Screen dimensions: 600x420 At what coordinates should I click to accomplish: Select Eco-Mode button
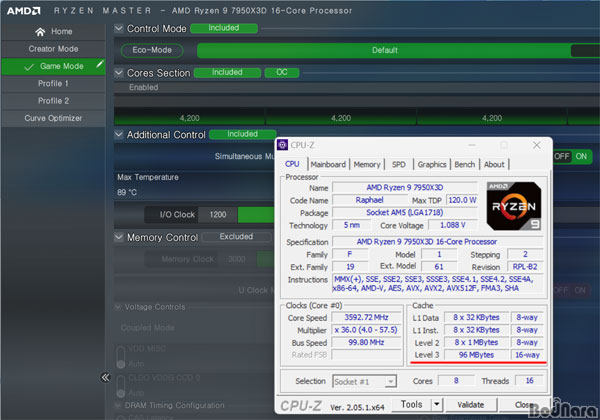152,50
